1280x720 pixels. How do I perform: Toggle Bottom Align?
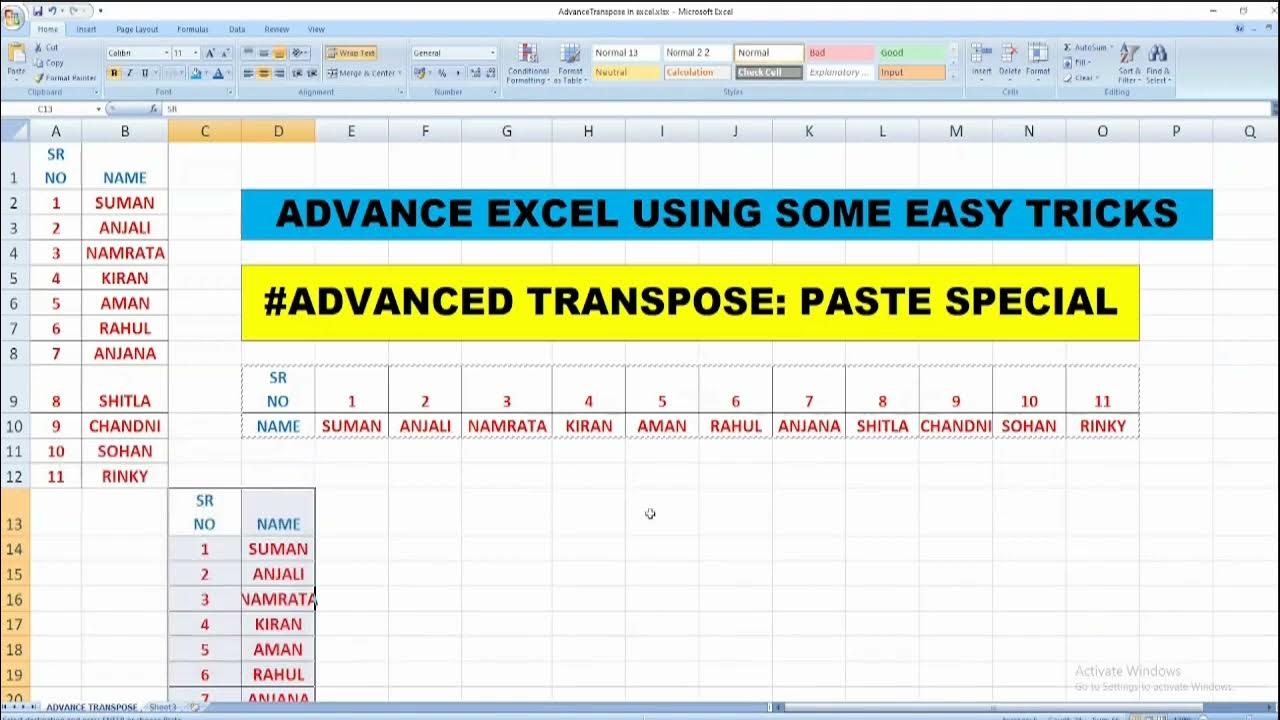tap(280, 53)
